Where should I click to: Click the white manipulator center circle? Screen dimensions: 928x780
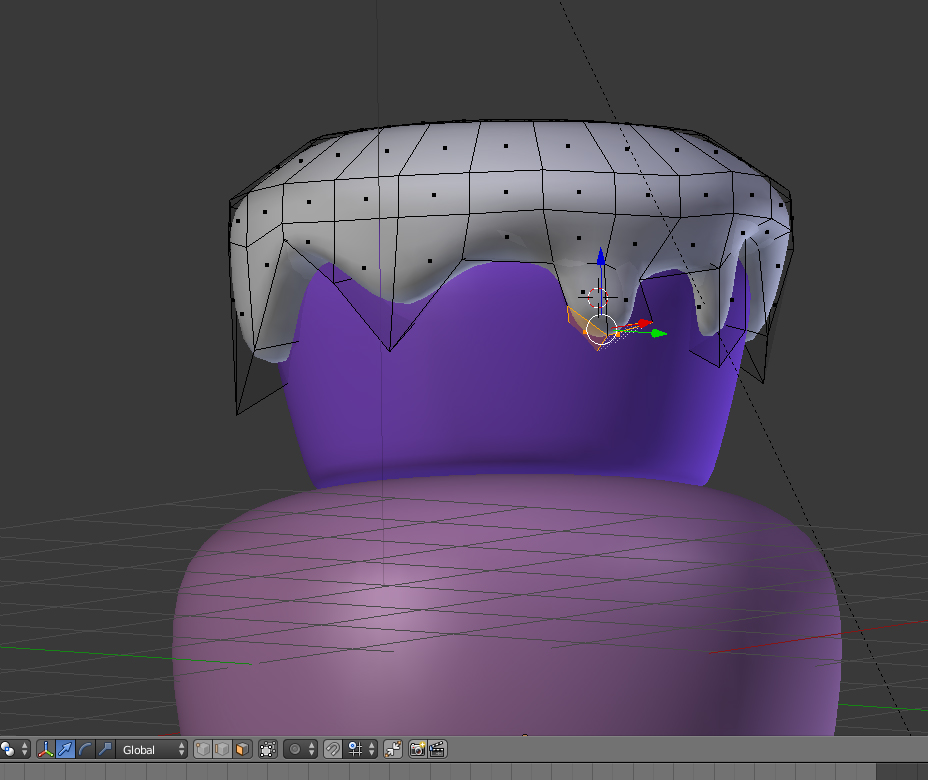600,329
